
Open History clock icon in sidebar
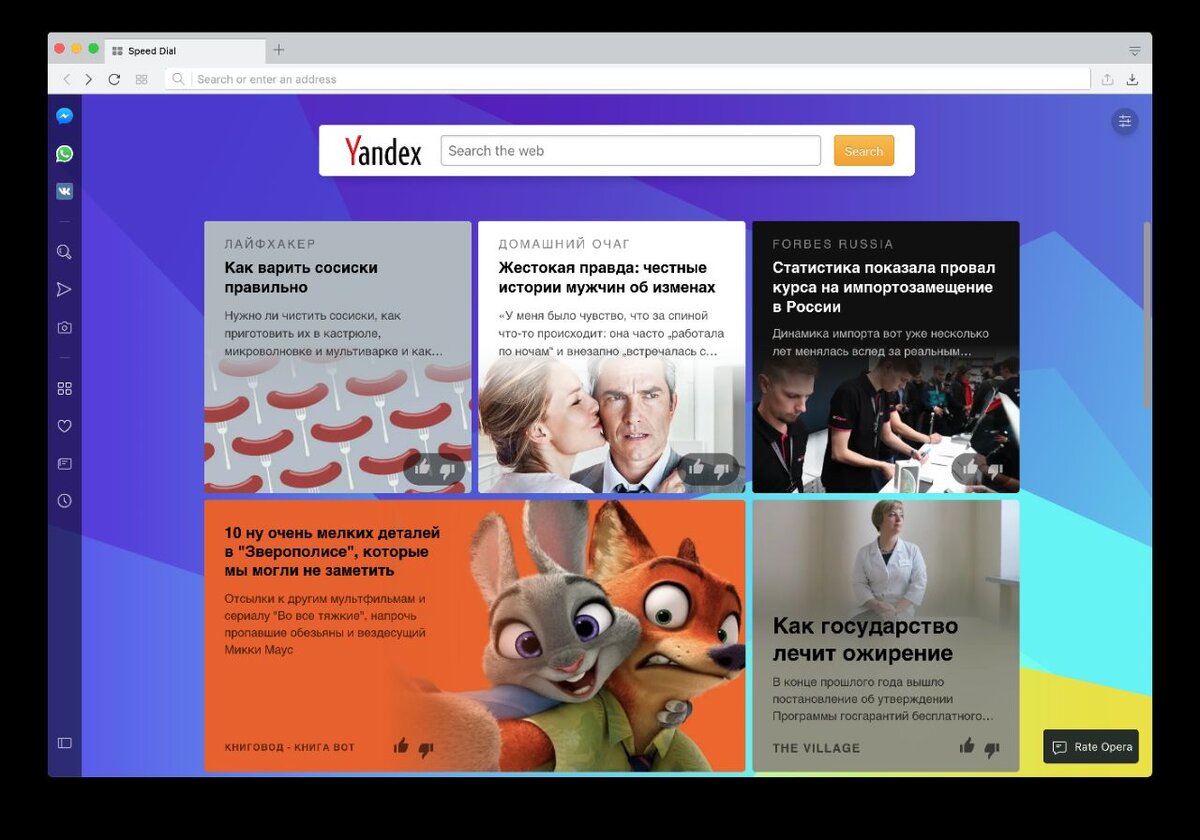click(64, 501)
